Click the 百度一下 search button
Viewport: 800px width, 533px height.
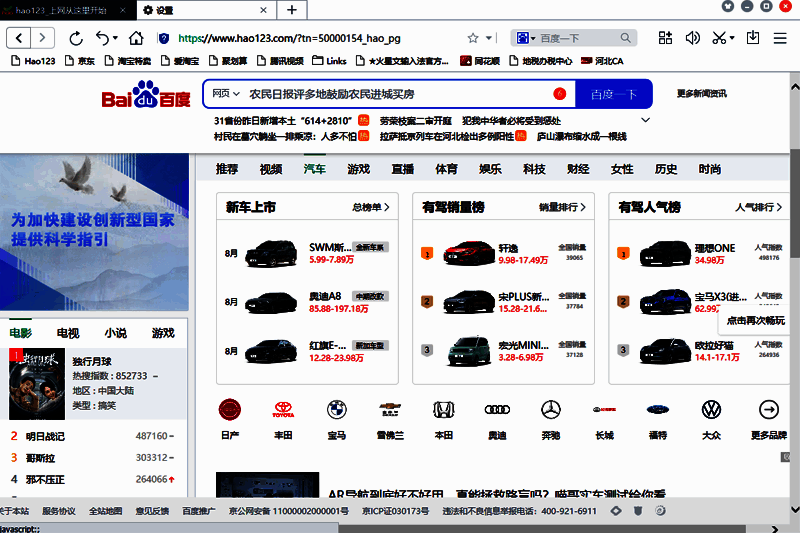point(614,94)
